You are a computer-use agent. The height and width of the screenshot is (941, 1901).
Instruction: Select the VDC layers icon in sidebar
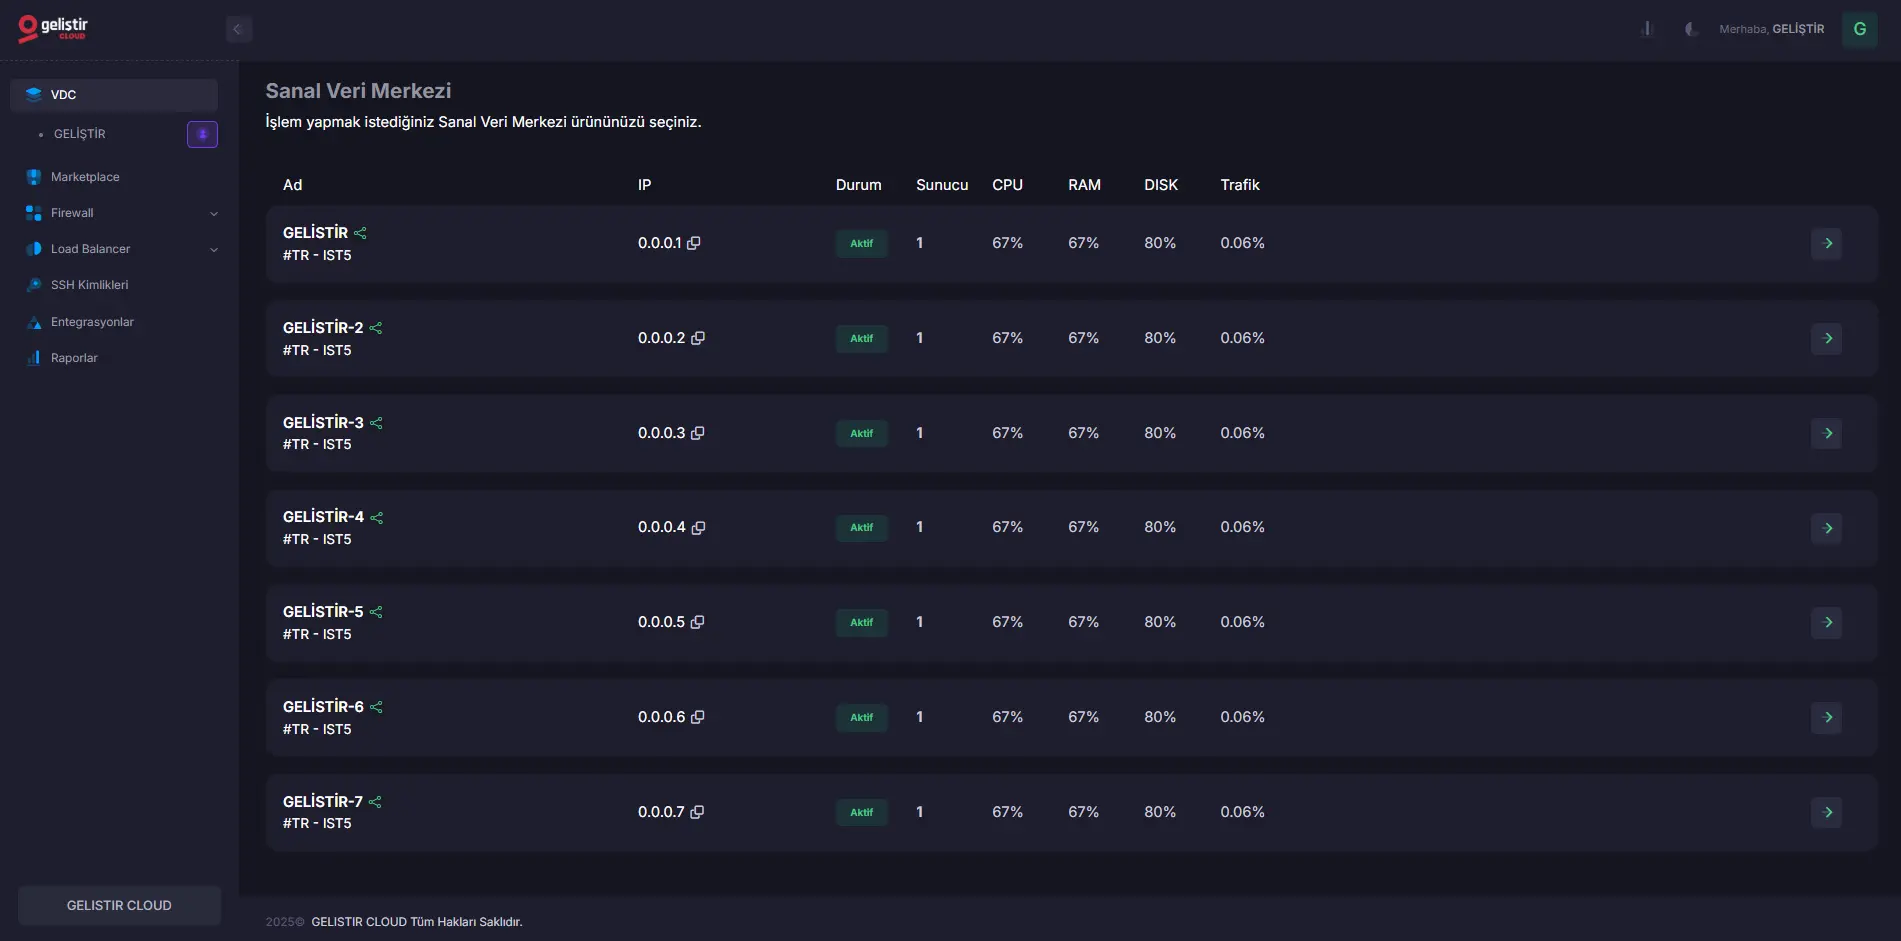click(x=33, y=94)
